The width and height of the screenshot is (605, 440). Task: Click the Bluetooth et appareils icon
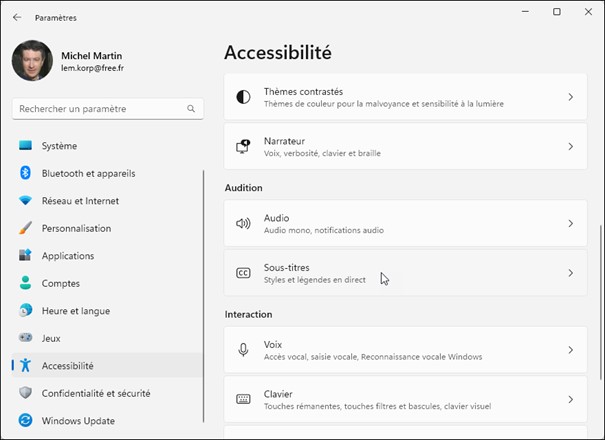pyautogui.click(x=25, y=173)
